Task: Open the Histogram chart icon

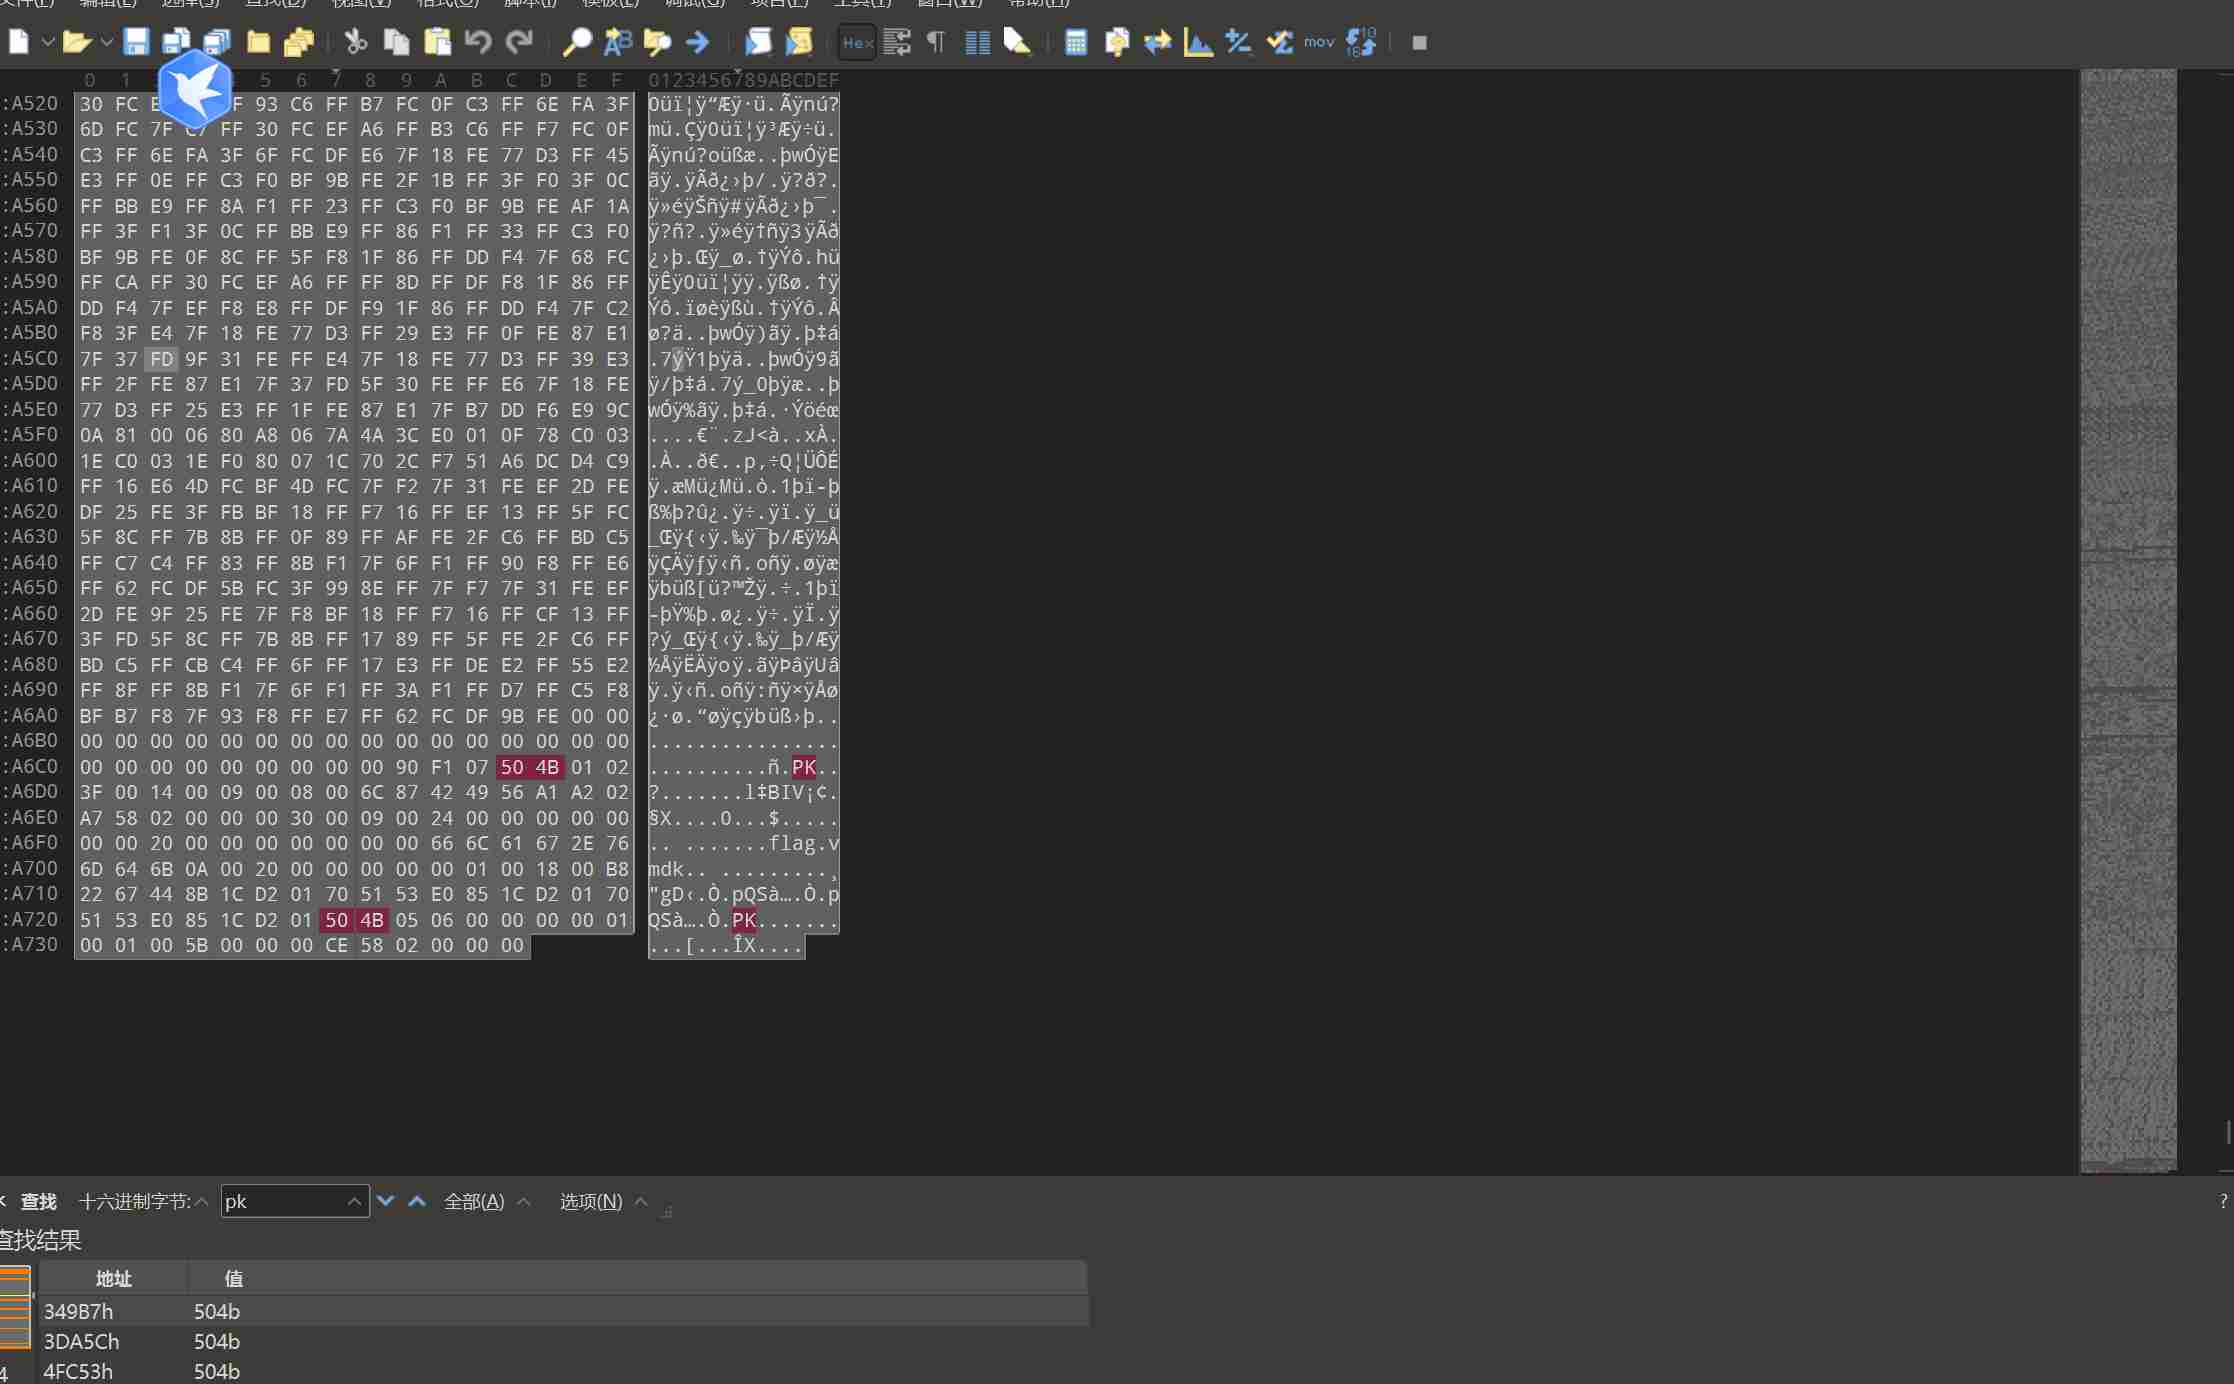Action: (x=1198, y=42)
